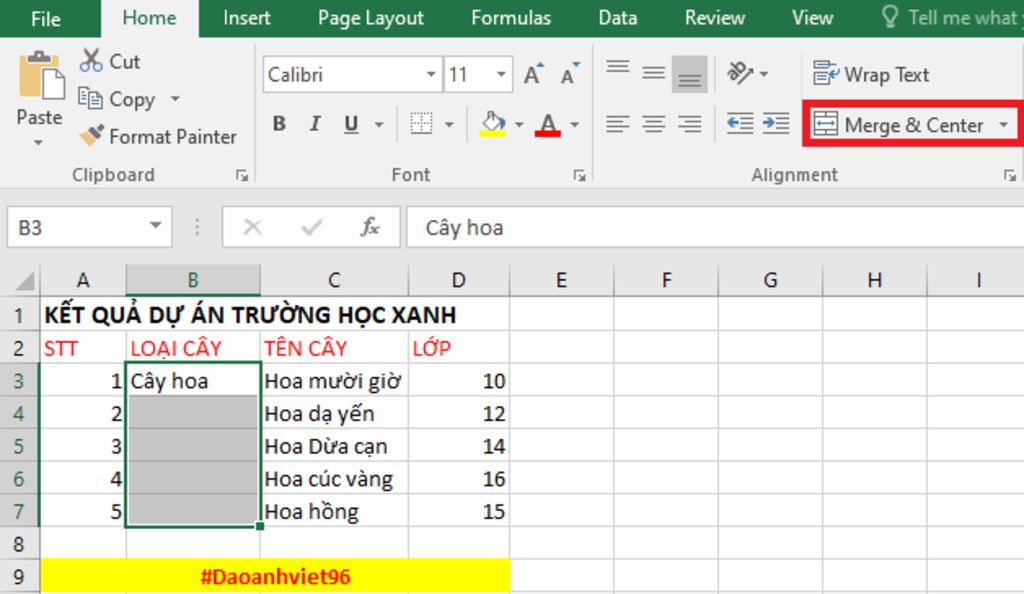Toggle the highlighted Bottom Align button
Image resolution: width=1024 pixels, height=594 pixels.
tap(690, 74)
